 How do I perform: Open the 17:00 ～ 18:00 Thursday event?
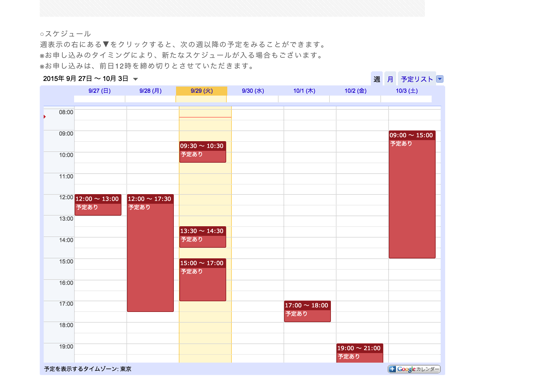point(307,311)
